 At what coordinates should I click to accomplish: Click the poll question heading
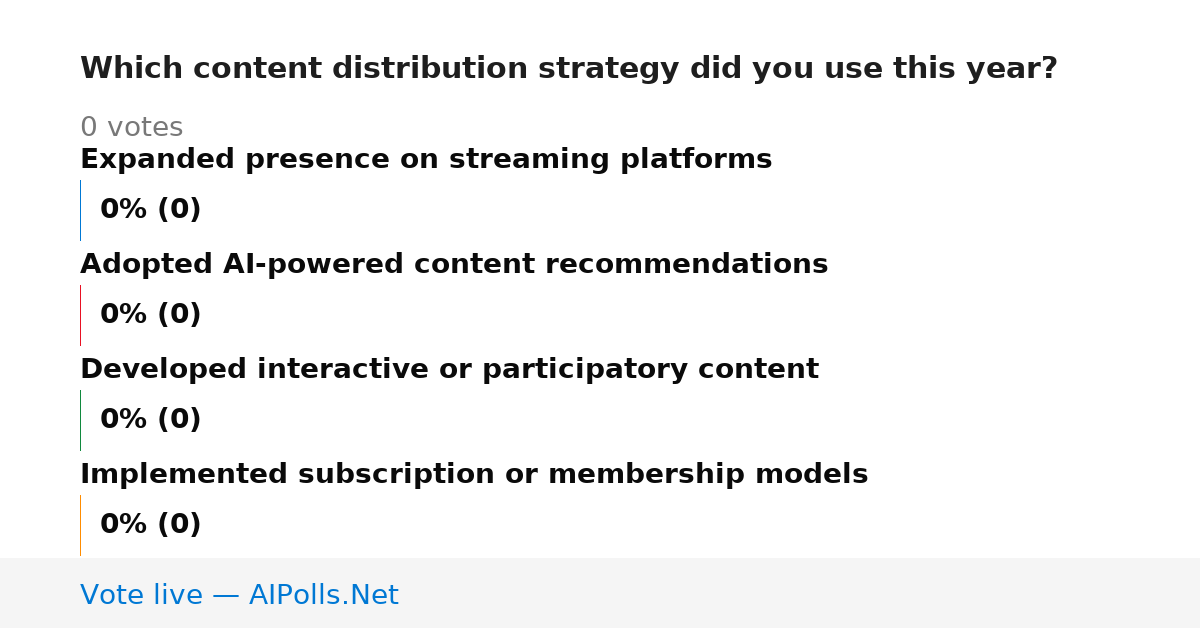click(x=569, y=69)
